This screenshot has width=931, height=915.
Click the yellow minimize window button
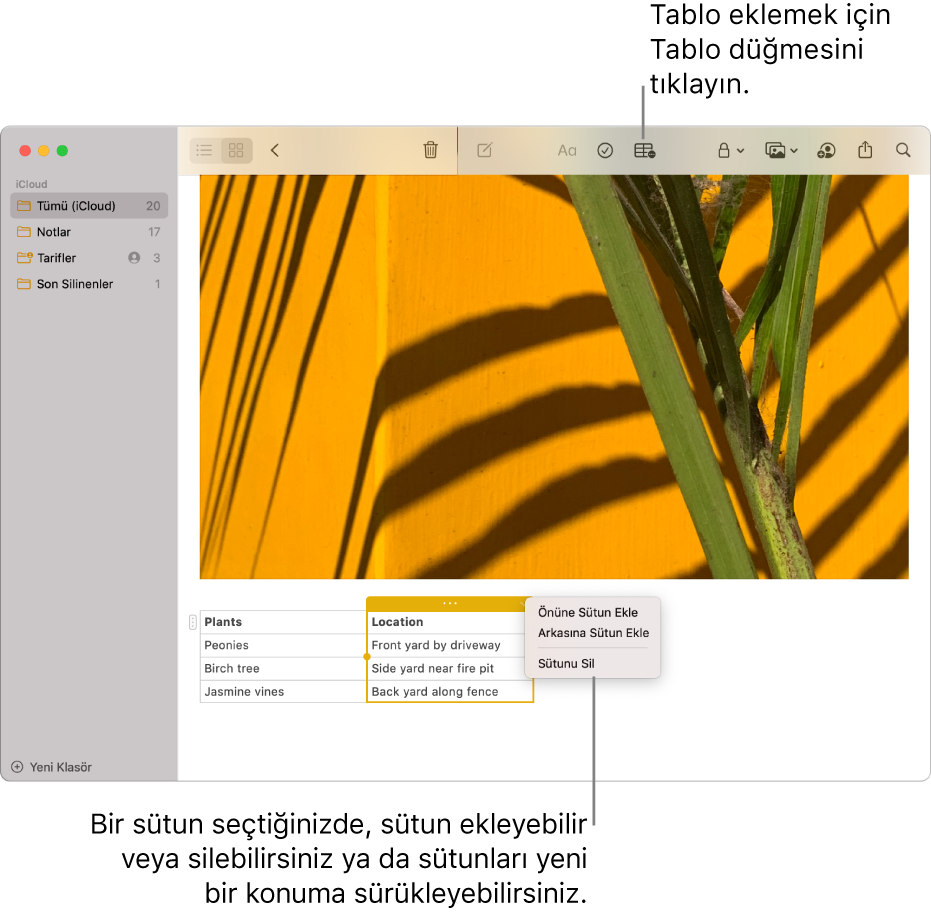(43, 151)
